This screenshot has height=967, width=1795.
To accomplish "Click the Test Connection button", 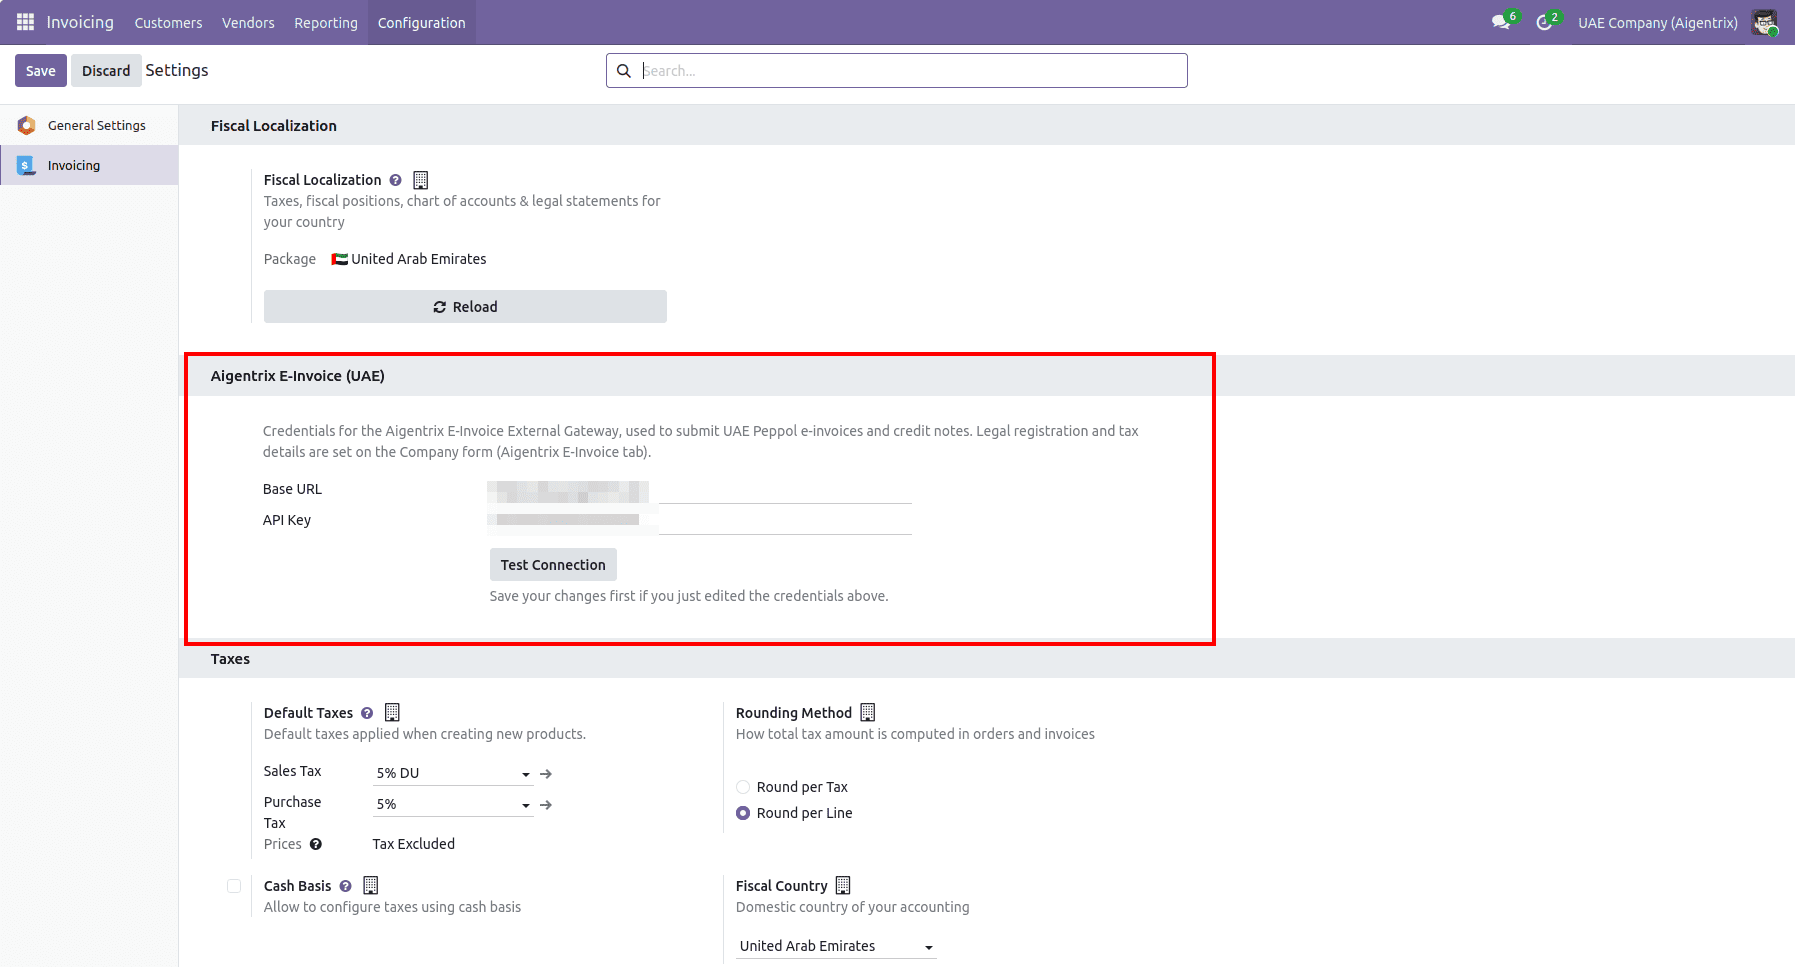I will [x=553, y=565].
